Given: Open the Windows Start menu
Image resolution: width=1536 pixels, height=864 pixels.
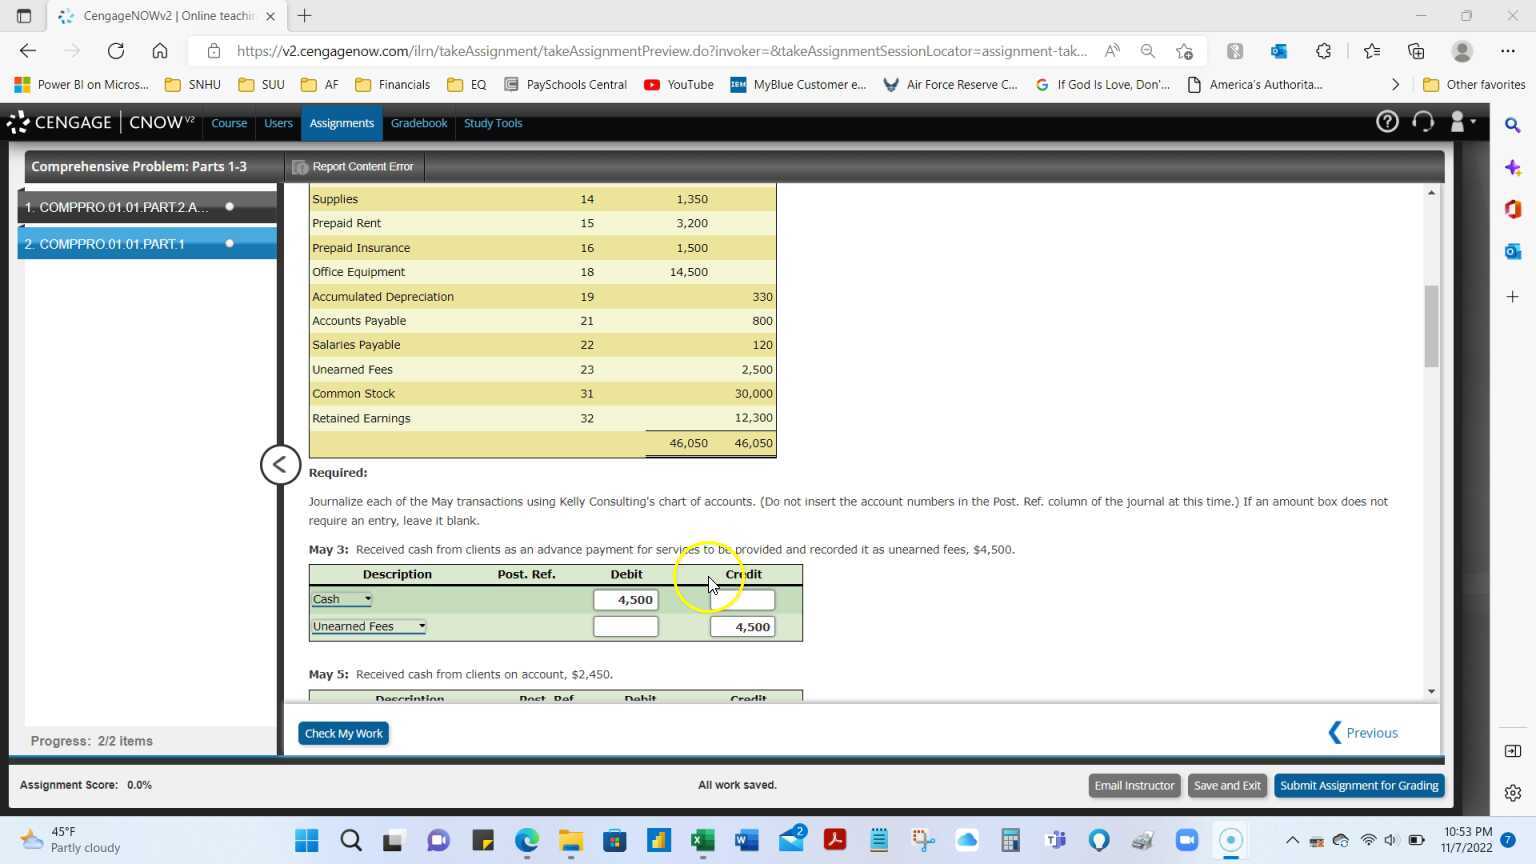Looking at the screenshot, I should click(x=307, y=840).
